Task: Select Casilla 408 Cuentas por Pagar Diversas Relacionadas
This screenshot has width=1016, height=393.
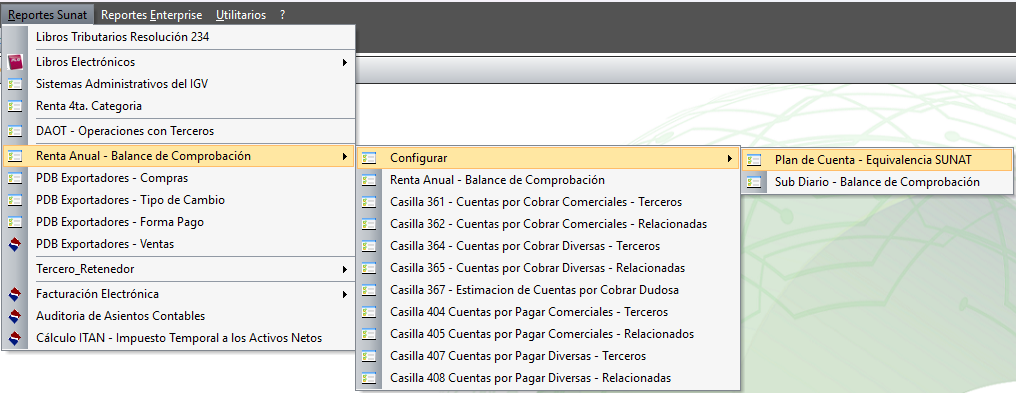Action: tap(548, 378)
